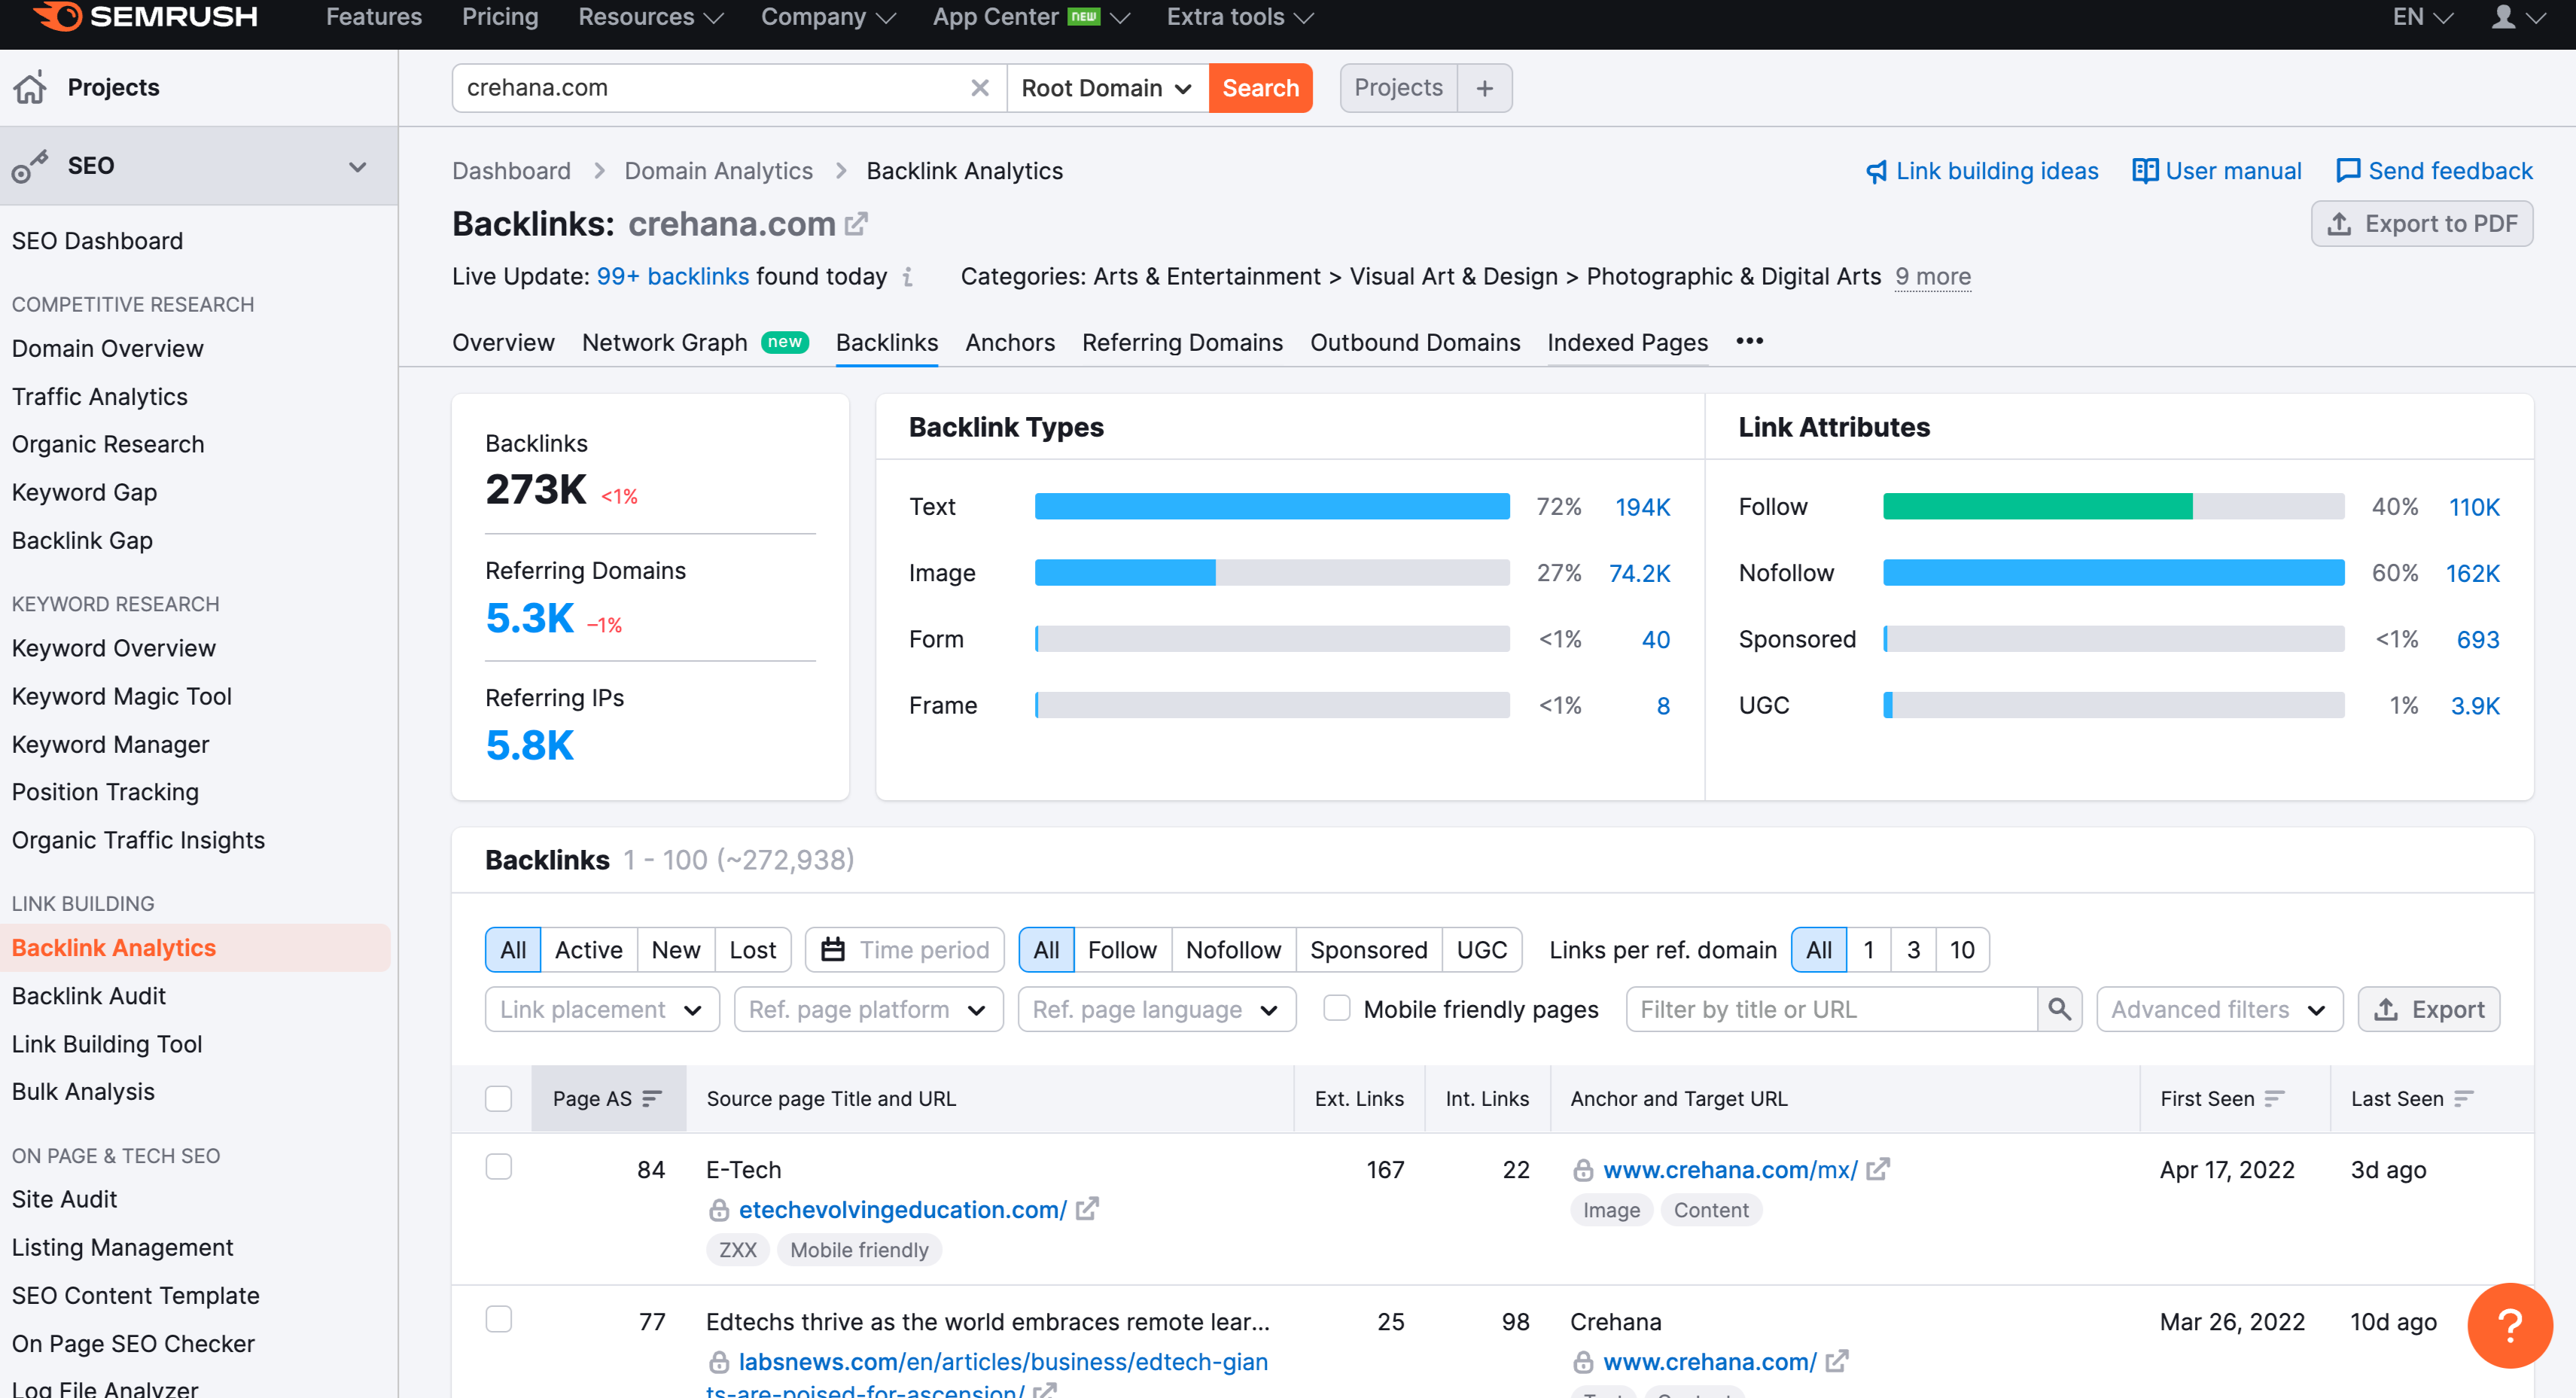Open the Advanced filters dropdown
The image size is (2576, 1398).
click(x=2219, y=1009)
